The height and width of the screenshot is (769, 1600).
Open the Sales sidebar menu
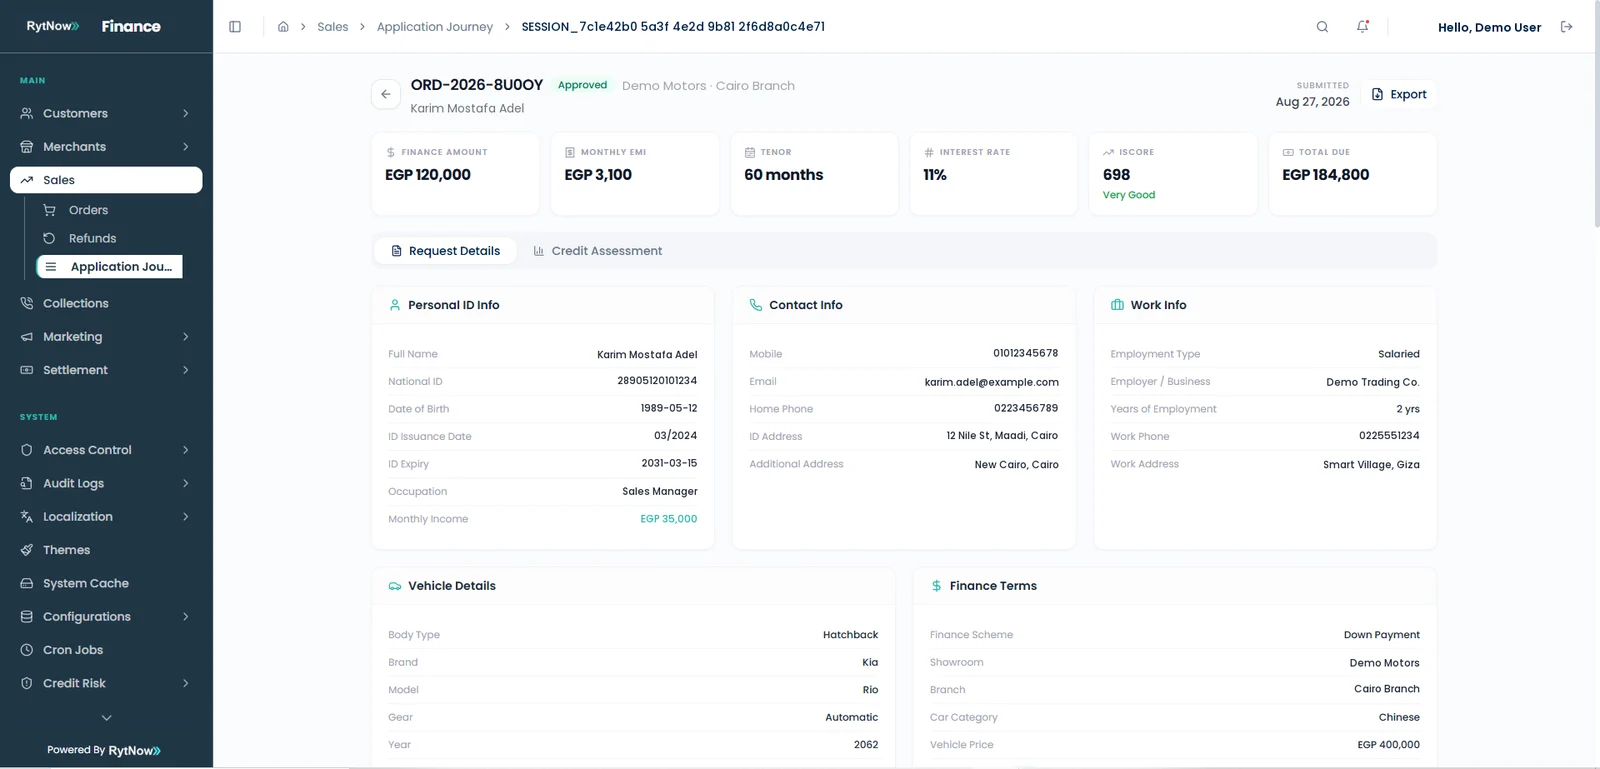point(106,180)
